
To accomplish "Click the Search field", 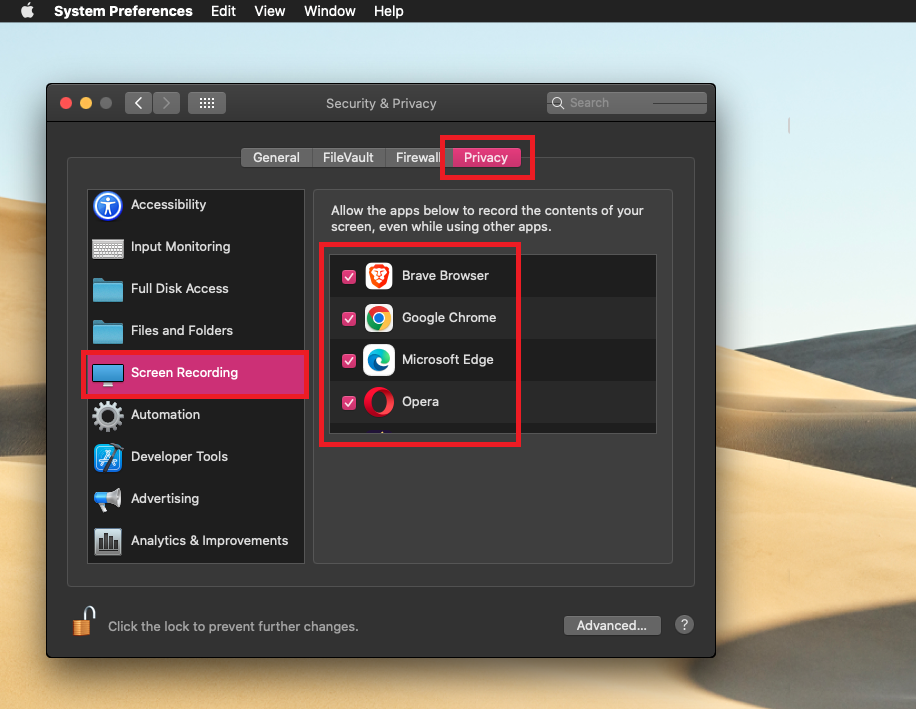I will click(627, 103).
